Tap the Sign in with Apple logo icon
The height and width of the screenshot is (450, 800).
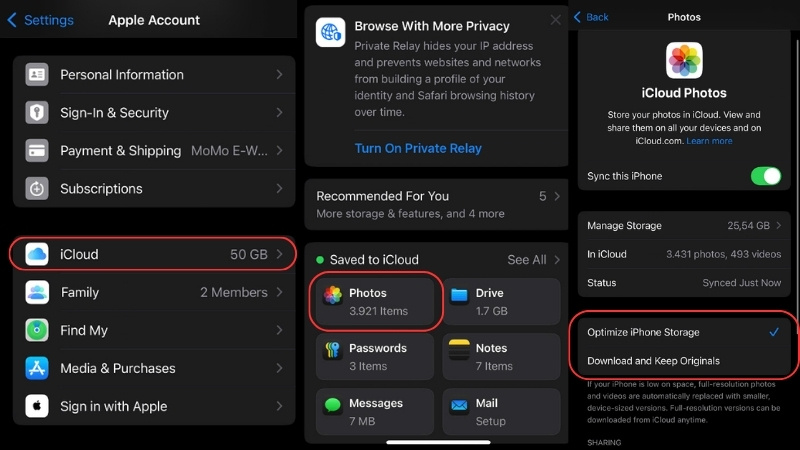[x=37, y=406]
